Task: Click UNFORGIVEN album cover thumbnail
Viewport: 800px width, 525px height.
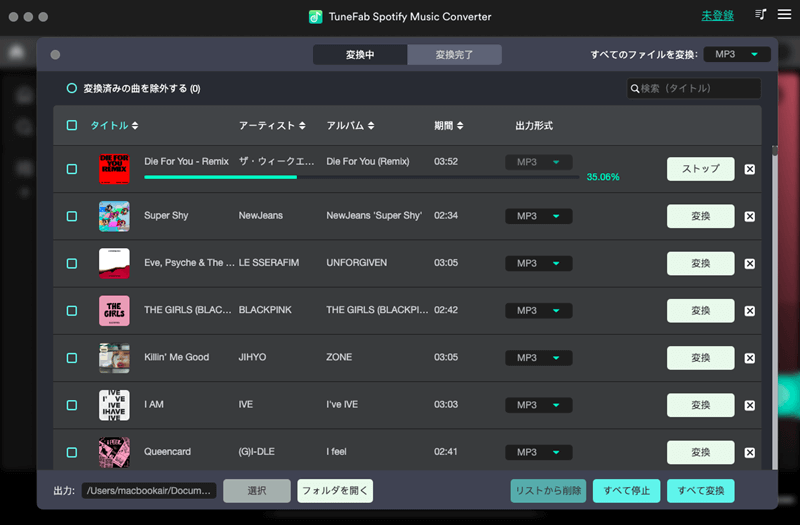Action: coord(114,263)
